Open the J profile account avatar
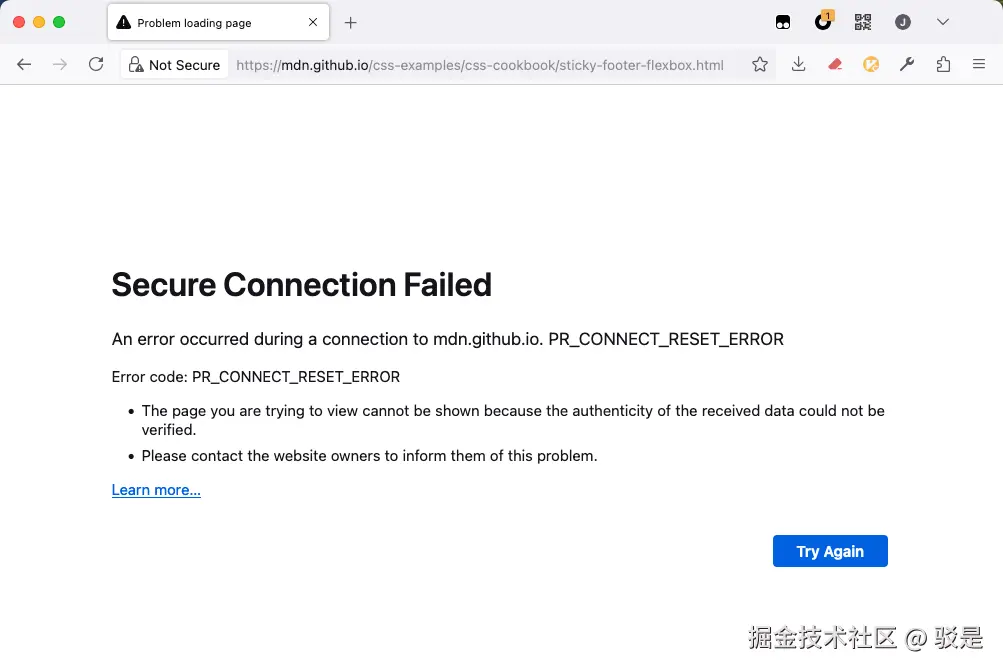This screenshot has width=1003, height=671. (x=903, y=22)
